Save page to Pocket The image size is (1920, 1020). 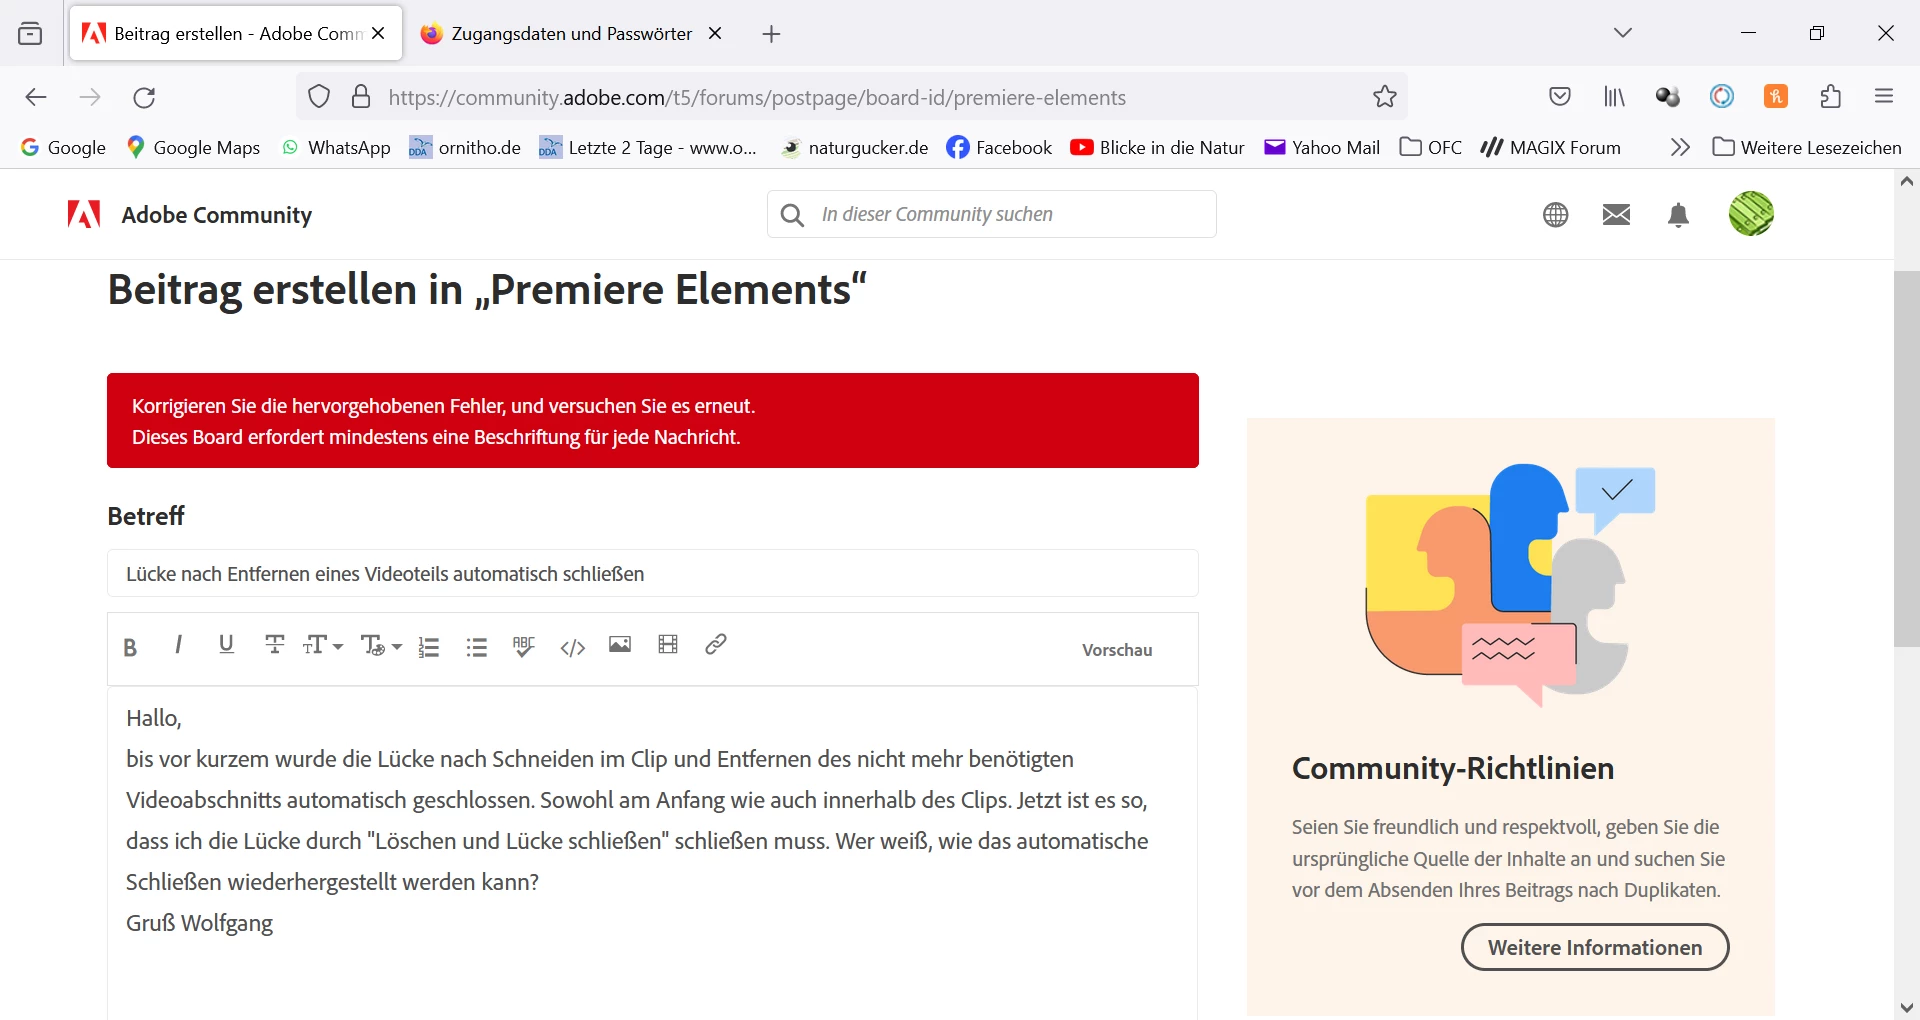pyautogui.click(x=1560, y=97)
